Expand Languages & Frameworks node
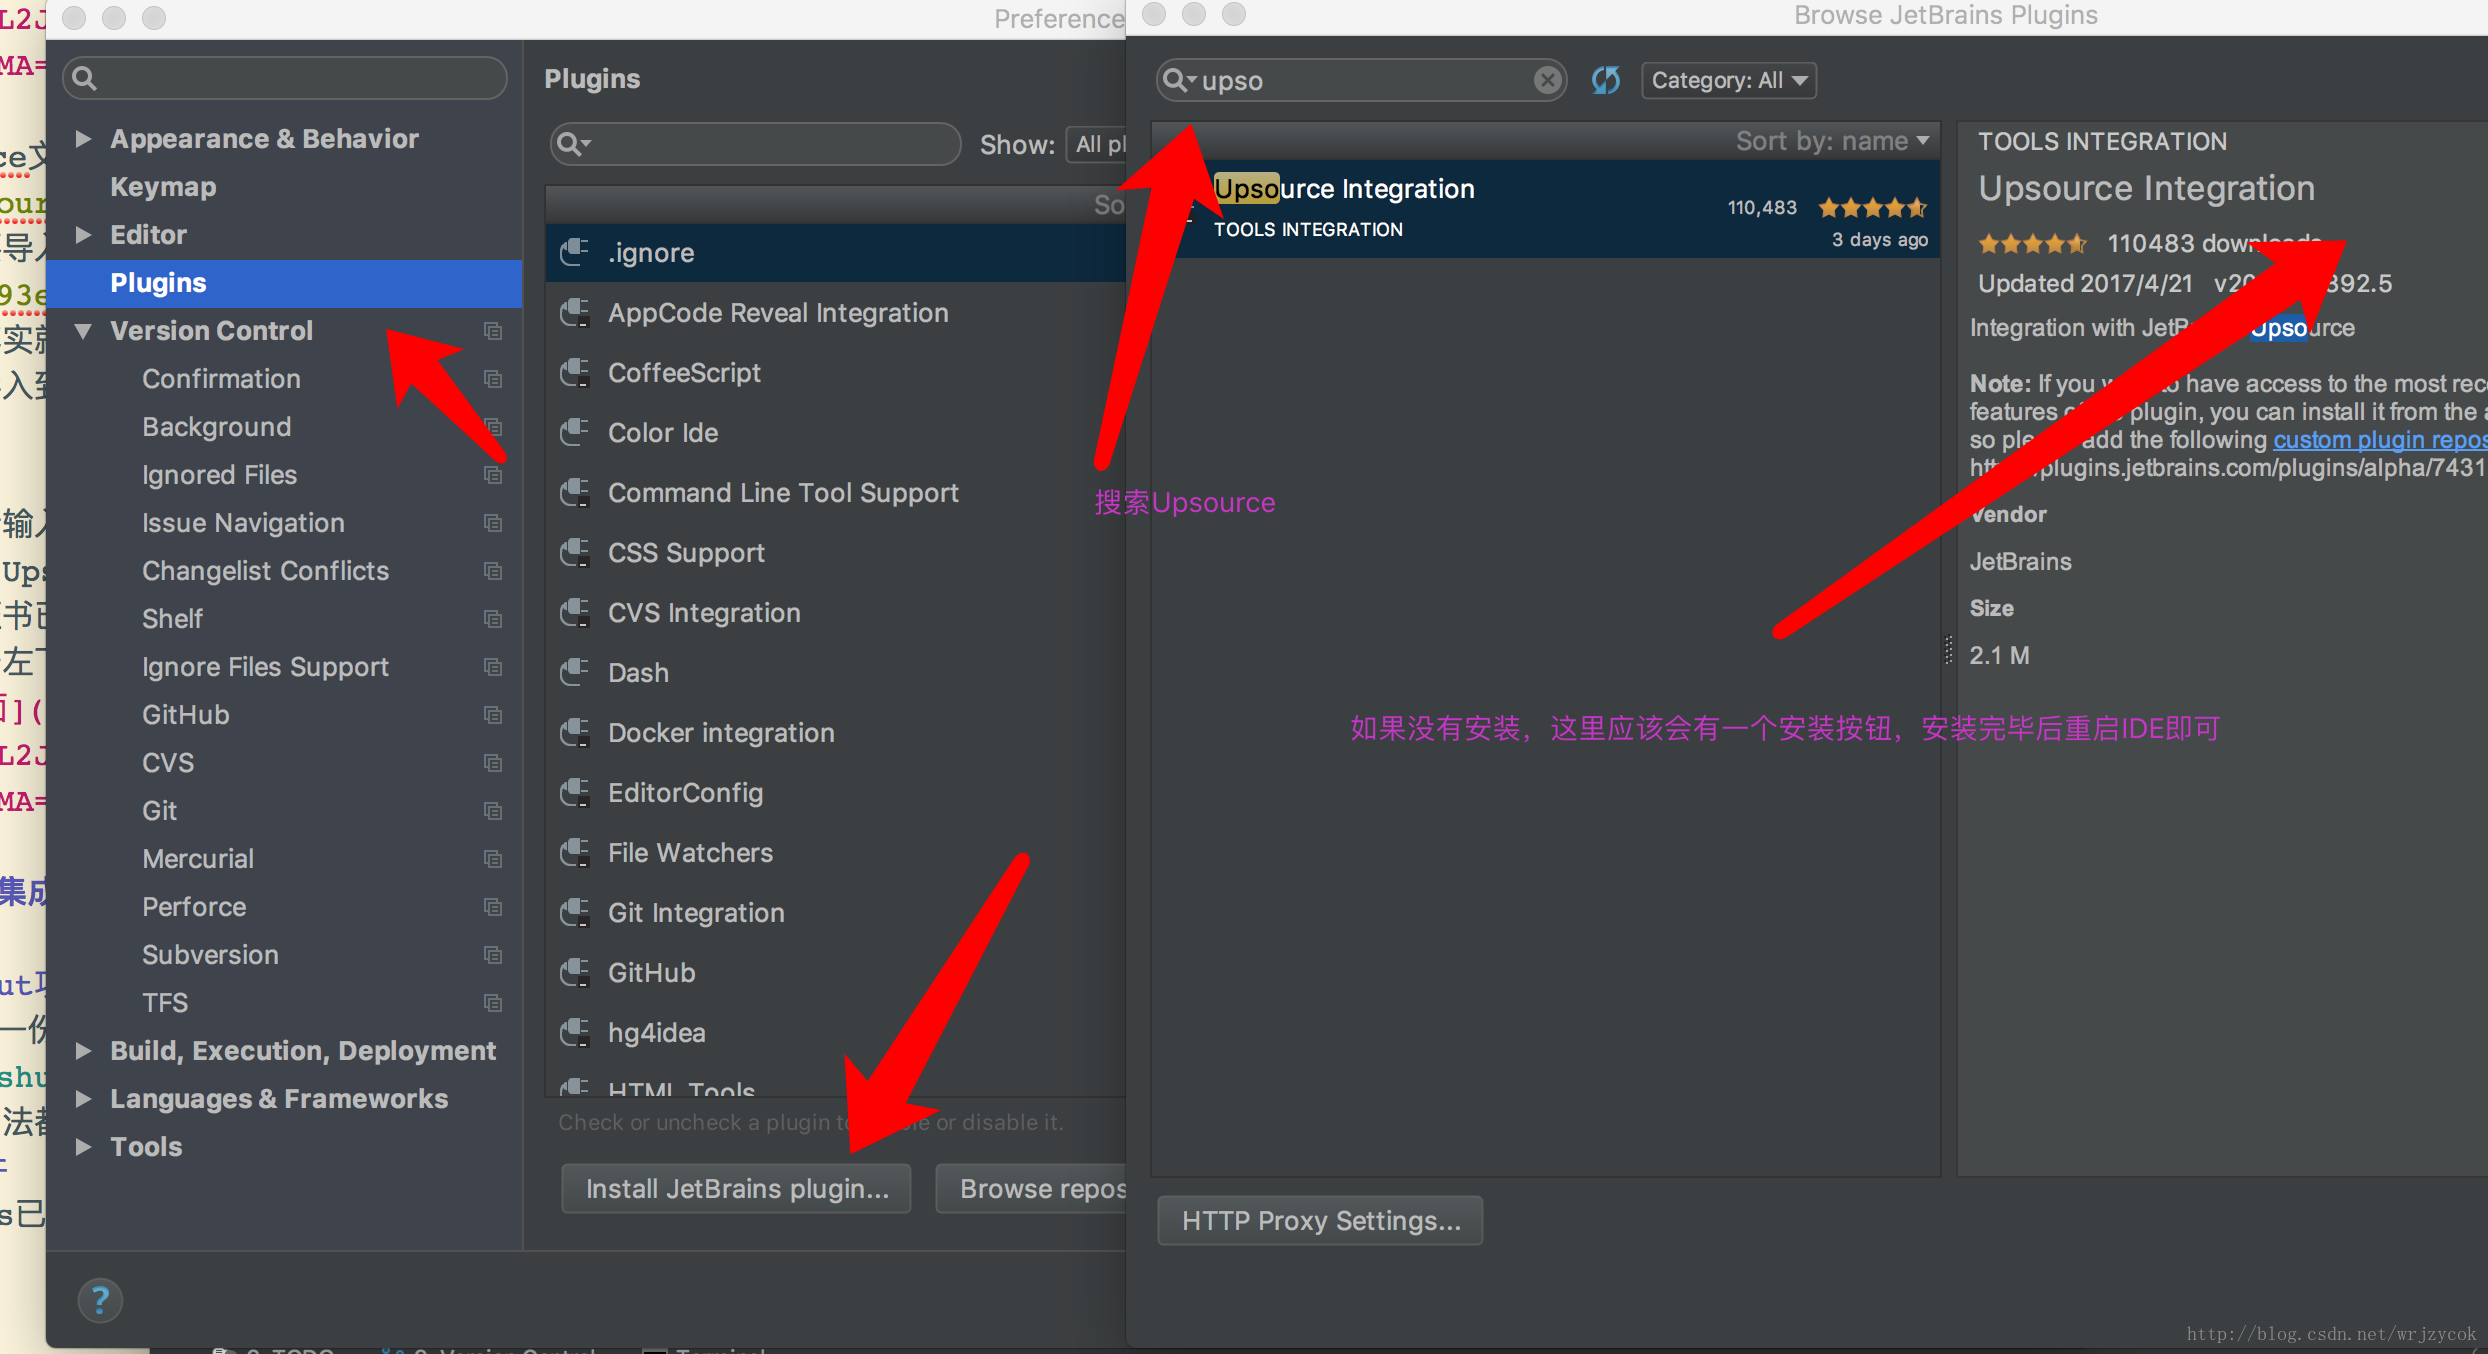 (x=84, y=1099)
